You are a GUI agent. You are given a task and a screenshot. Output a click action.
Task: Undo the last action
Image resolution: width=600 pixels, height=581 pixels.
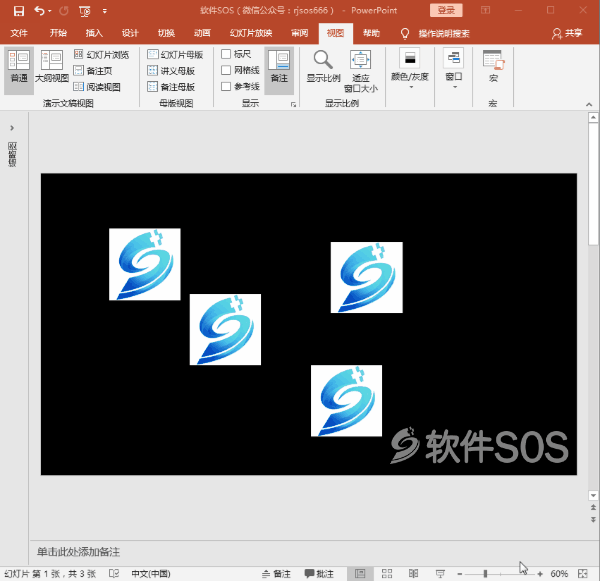39,11
